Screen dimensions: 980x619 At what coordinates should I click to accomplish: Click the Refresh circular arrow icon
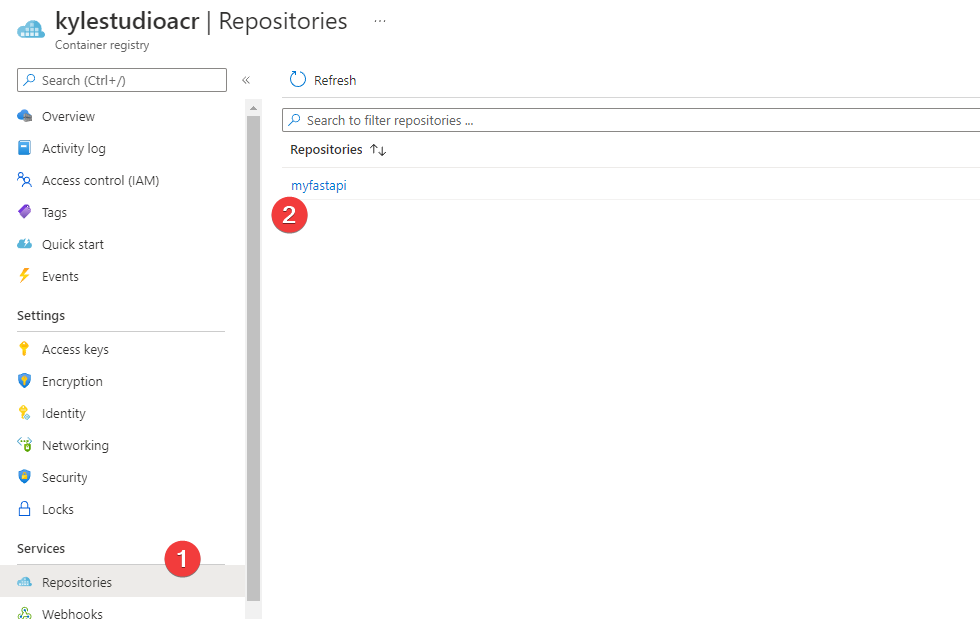(x=298, y=79)
